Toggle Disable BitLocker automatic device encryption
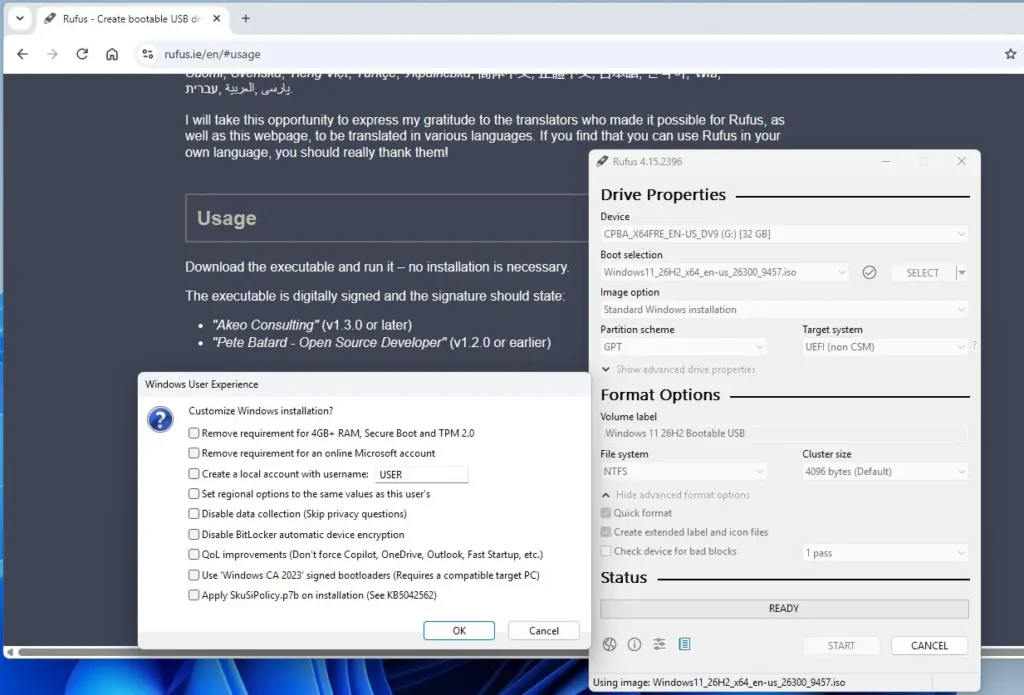Screen dimensions: 1024x695 pos(194,534)
